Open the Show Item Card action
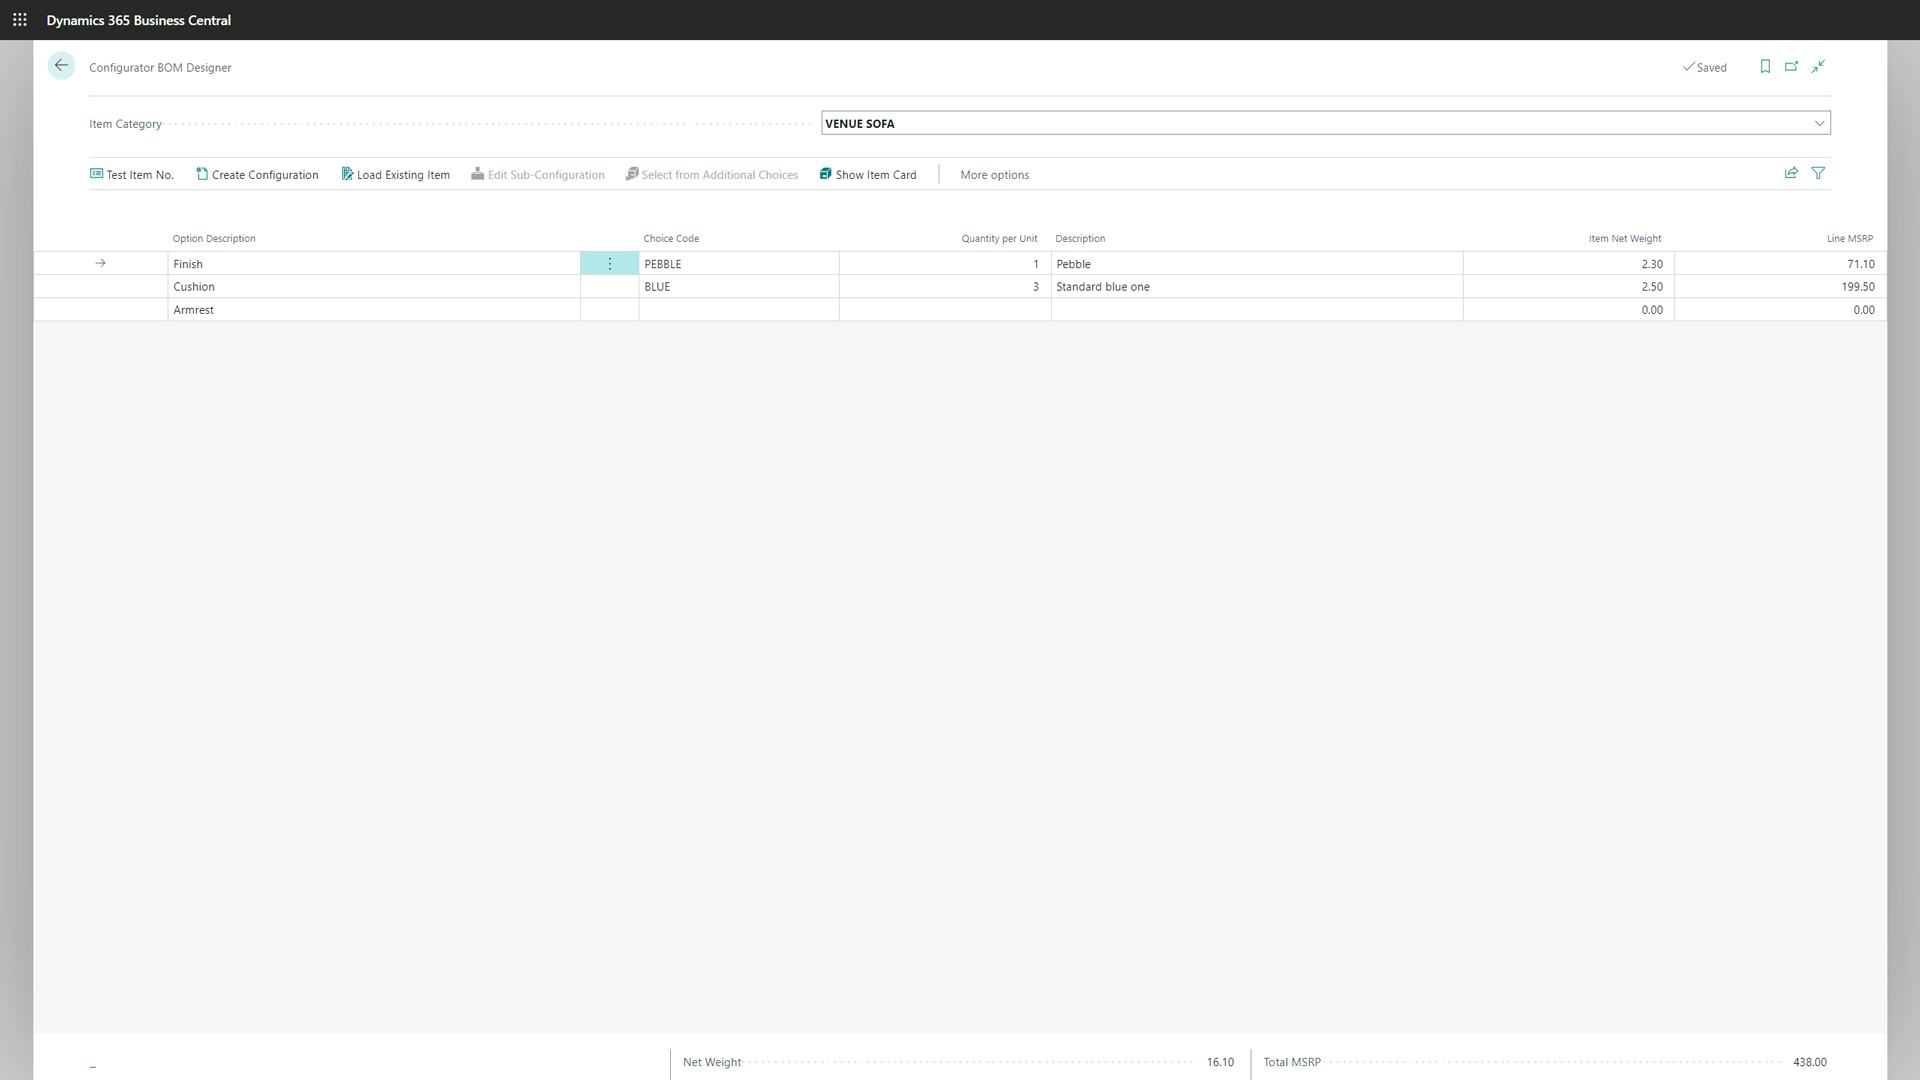The image size is (1920, 1080). coord(868,174)
